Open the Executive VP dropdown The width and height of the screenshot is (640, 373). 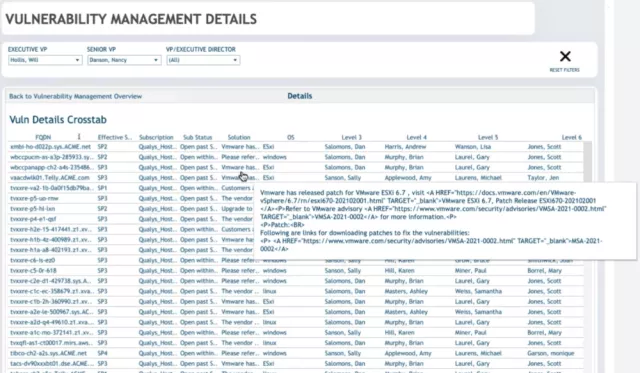click(45, 60)
